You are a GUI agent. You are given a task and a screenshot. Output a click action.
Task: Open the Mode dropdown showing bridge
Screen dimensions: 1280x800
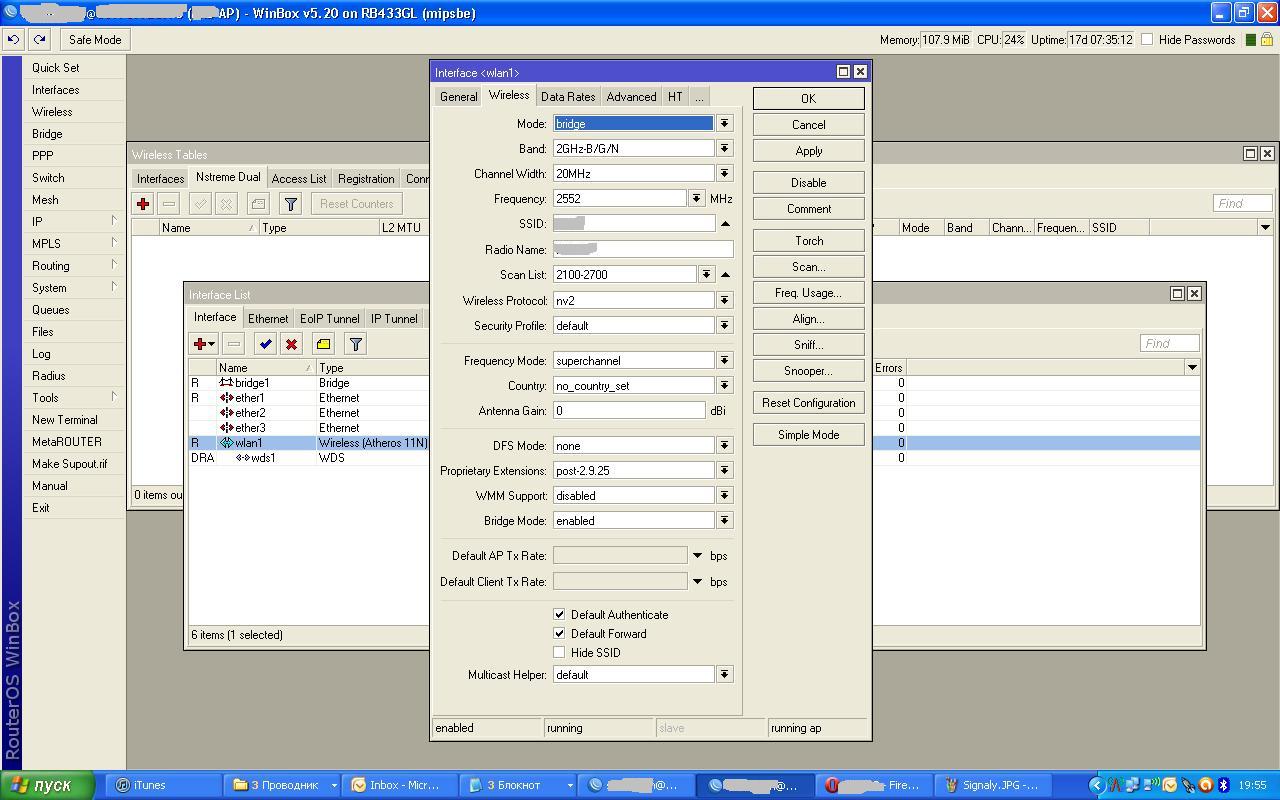pos(724,123)
